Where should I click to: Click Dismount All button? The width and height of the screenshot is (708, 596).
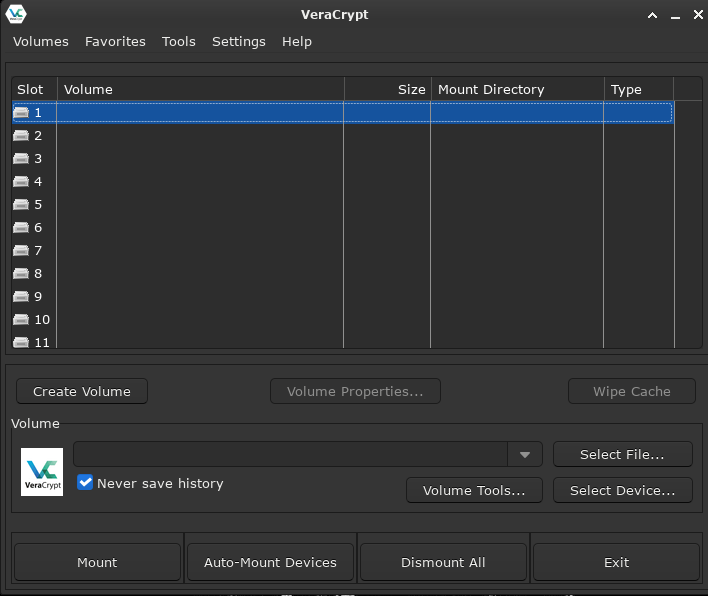click(443, 562)
